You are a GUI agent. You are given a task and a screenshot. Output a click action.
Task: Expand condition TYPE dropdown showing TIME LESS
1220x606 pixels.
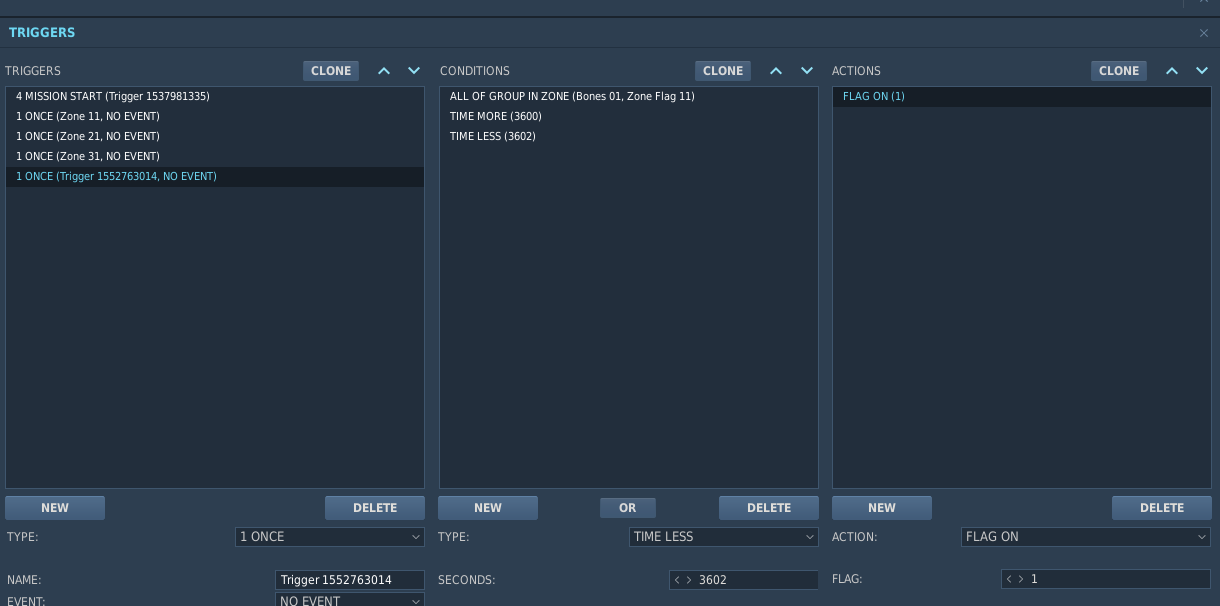(723, 537)
